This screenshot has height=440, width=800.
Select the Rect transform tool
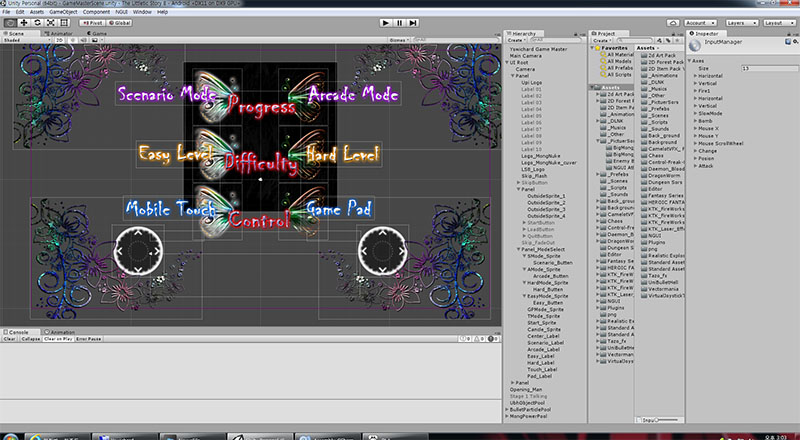tap(64, 23)
